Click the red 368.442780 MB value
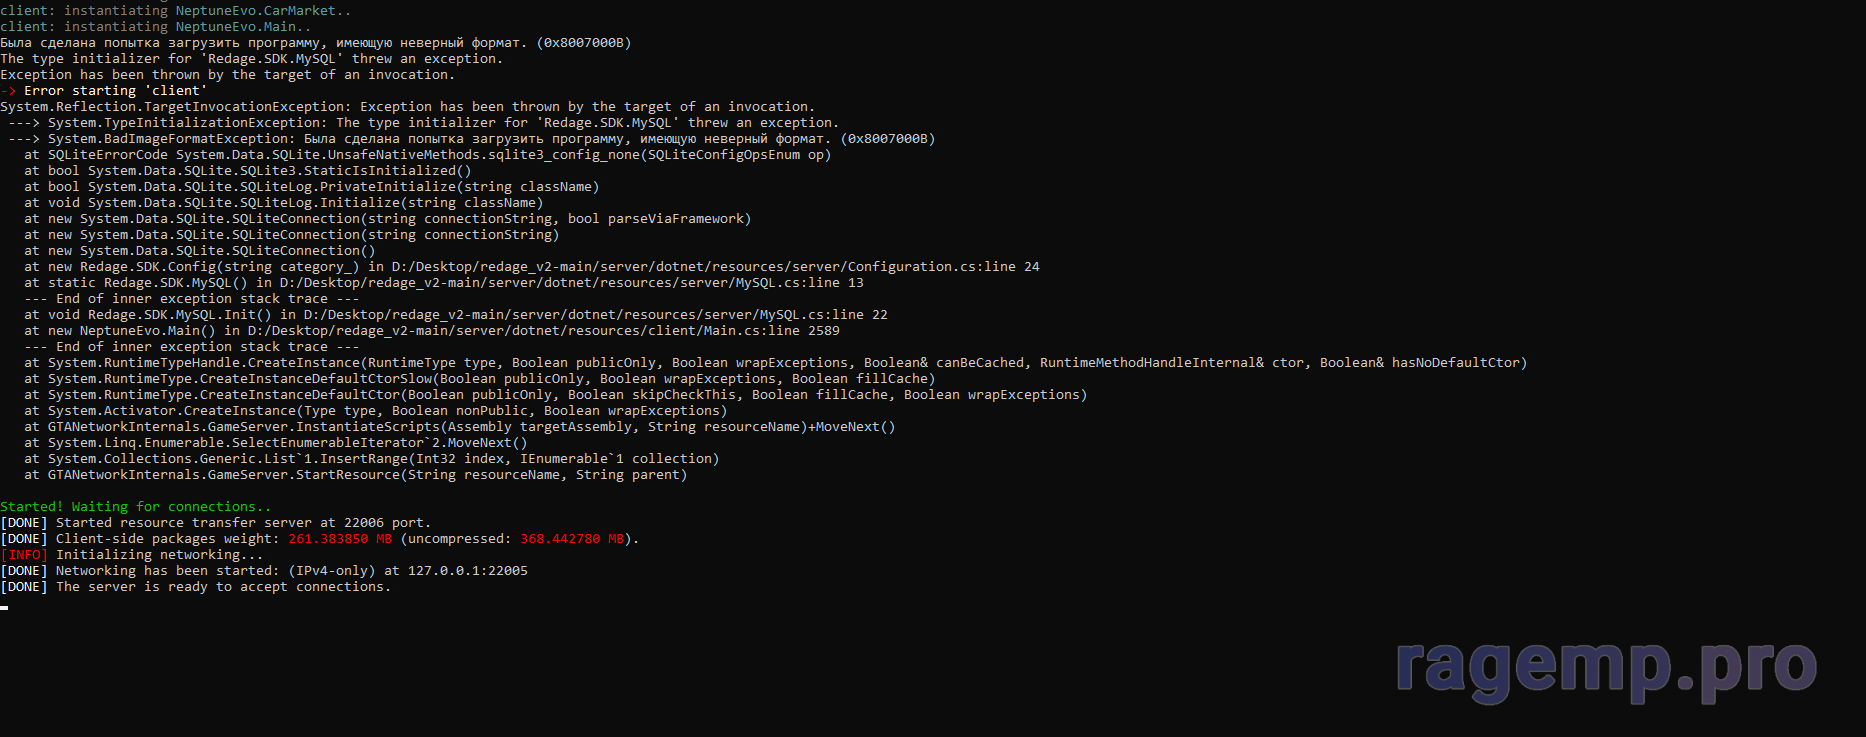 tap(572, 539)
